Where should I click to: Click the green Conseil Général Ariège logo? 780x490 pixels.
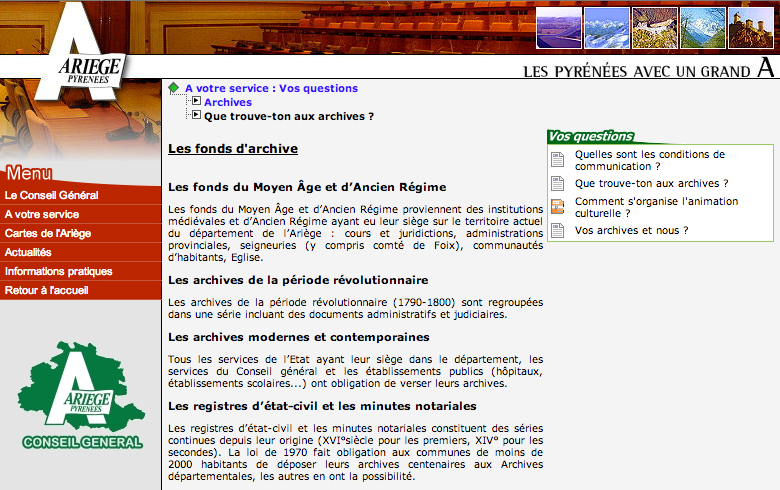point(82,395)
